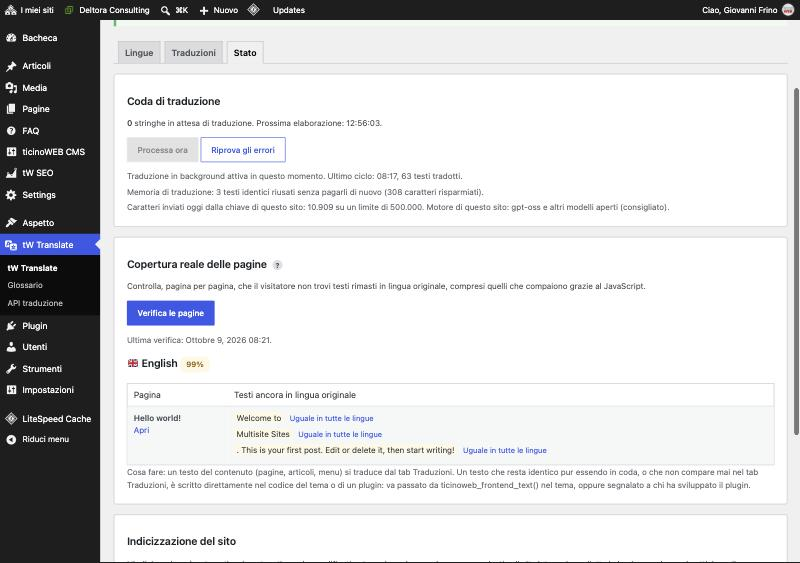The height and width of the screenshot is (563, 800).
Task: Click the Plugin plug icon
Action: point(11,326)
